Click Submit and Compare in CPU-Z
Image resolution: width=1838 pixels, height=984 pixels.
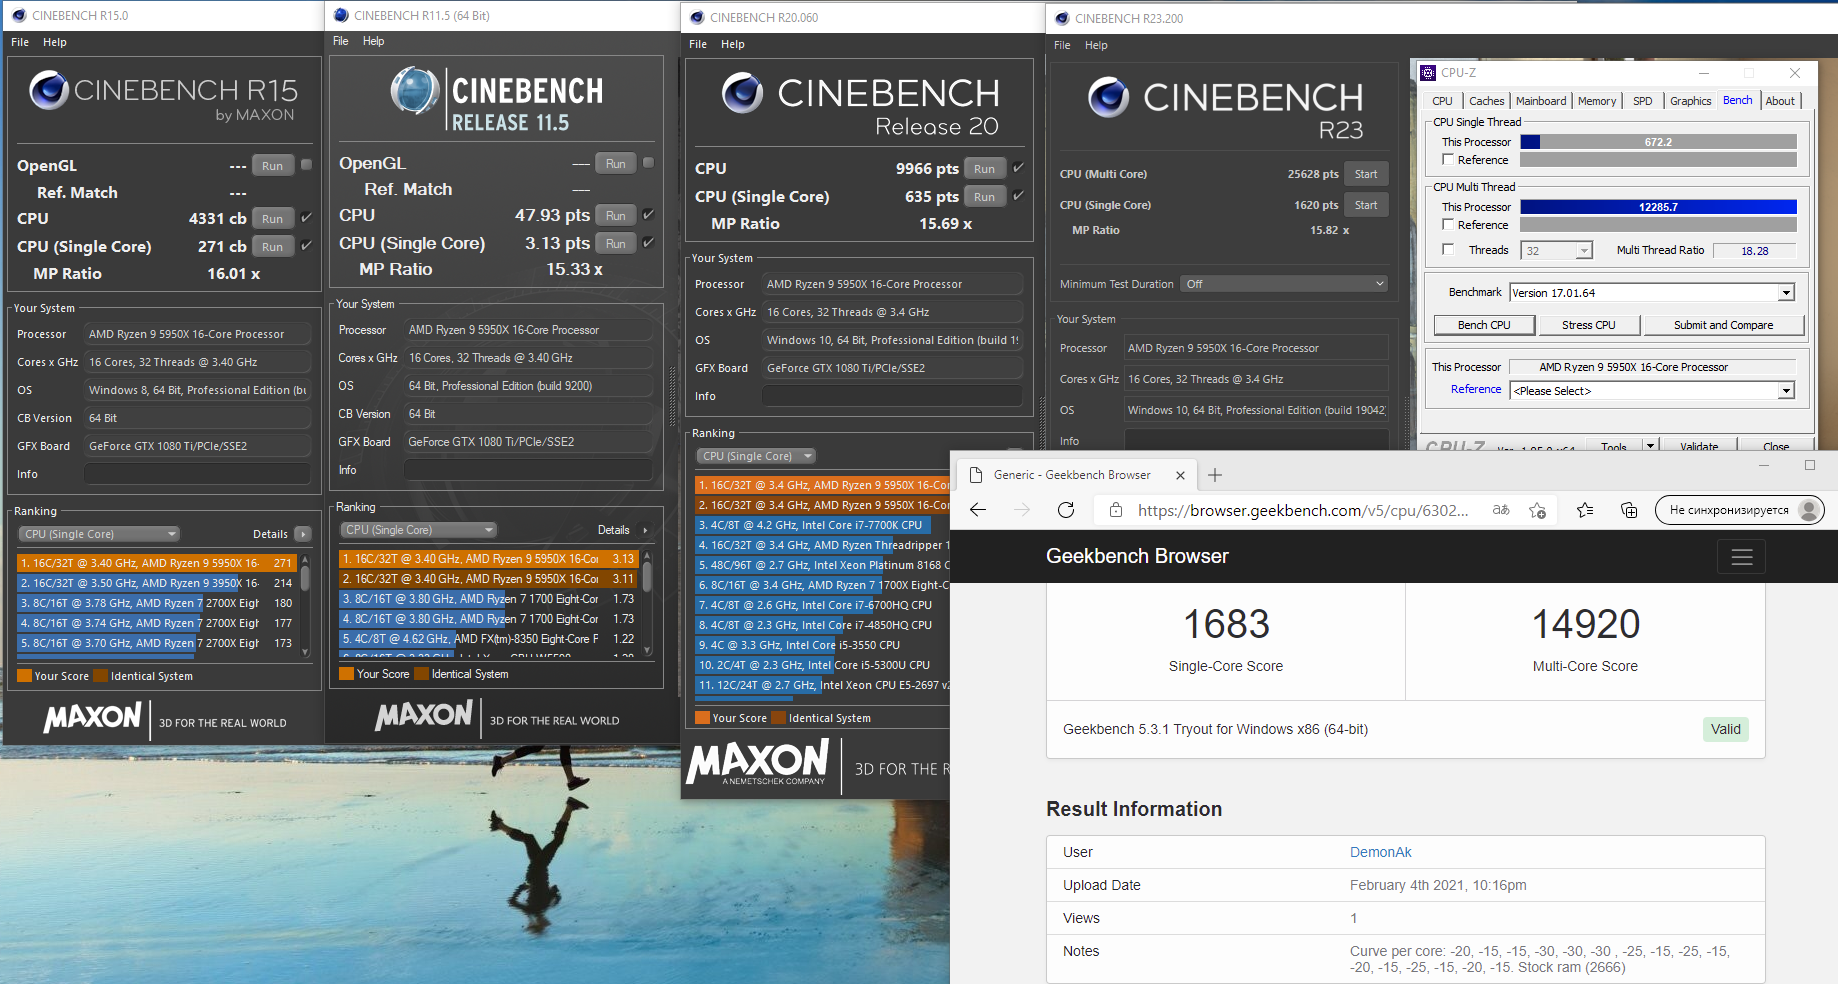tap(1723, 325)
